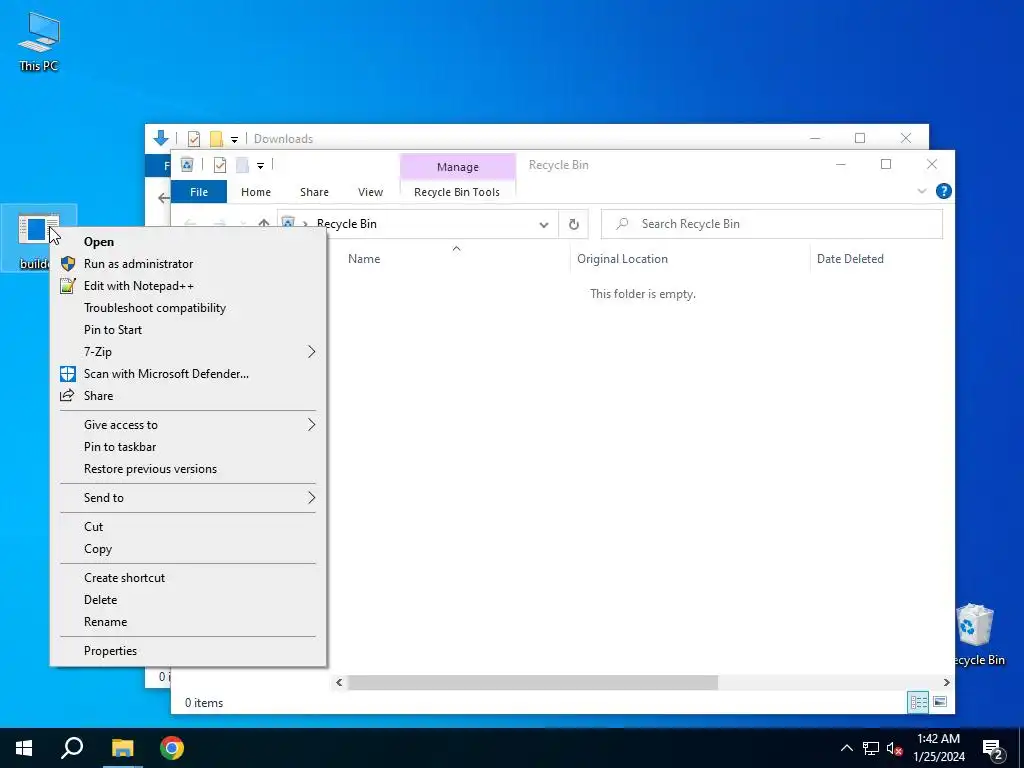
Task: Open the Action Center notifications icon
Action: (993, 749)
